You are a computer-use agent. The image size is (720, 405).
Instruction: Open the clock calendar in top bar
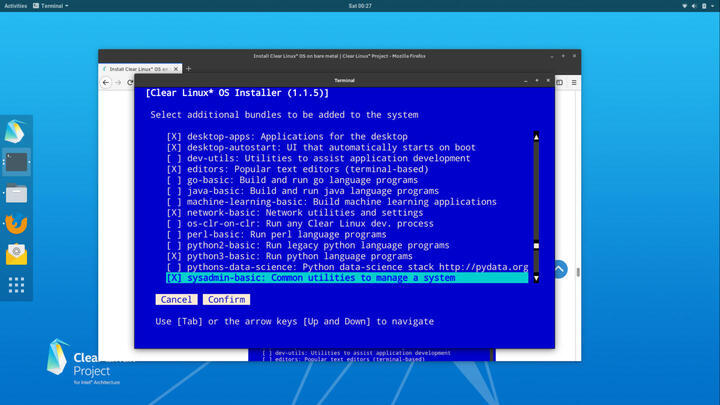360,6
